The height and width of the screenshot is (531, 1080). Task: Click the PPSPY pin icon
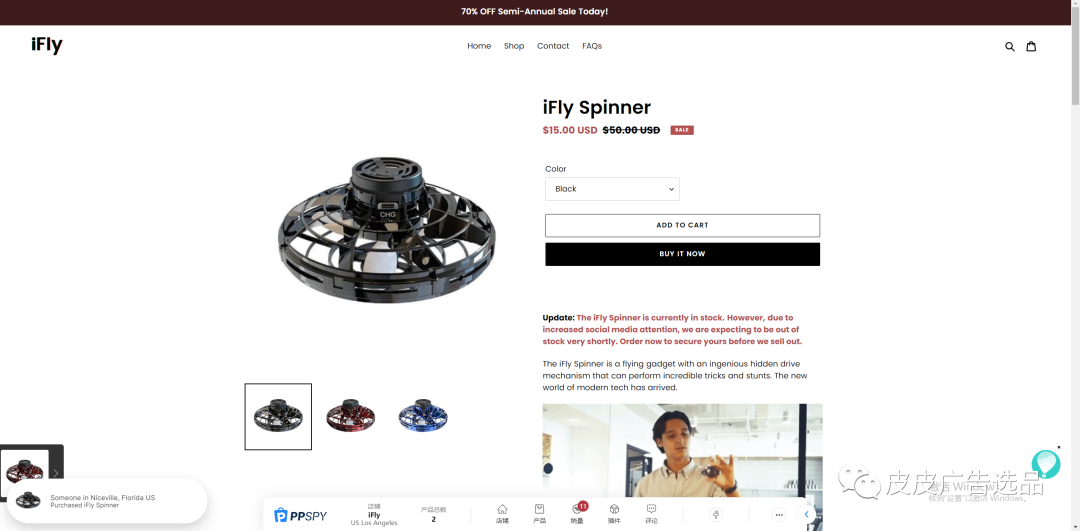tap(716, 514)
